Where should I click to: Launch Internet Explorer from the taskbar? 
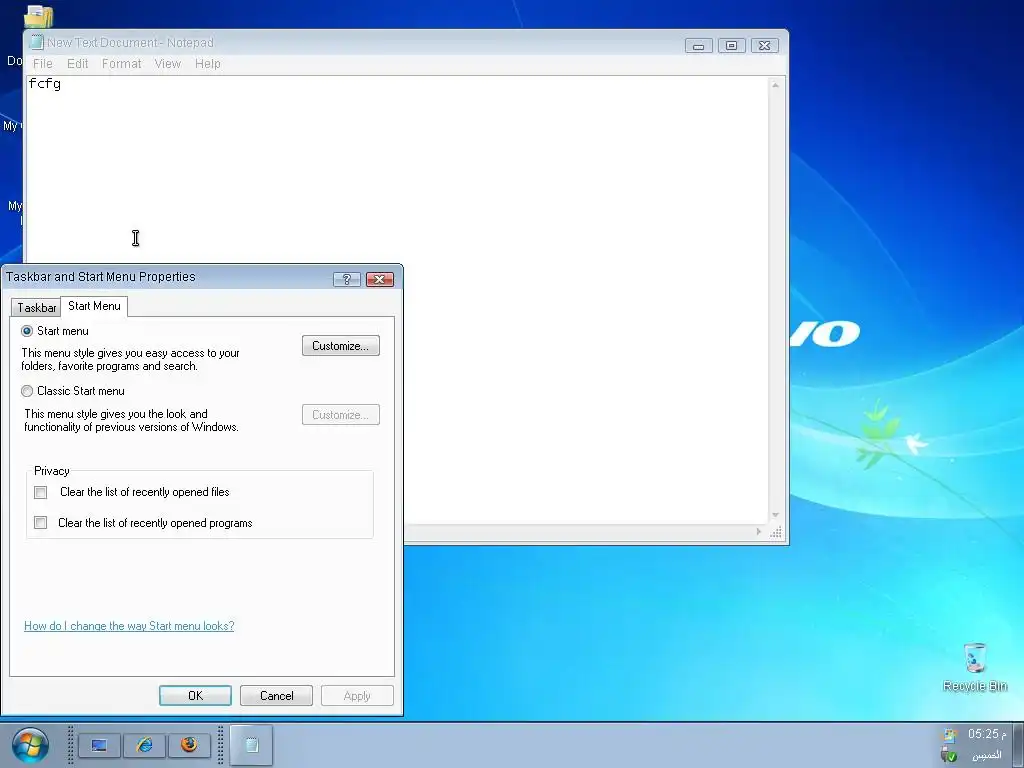(144, 745)
